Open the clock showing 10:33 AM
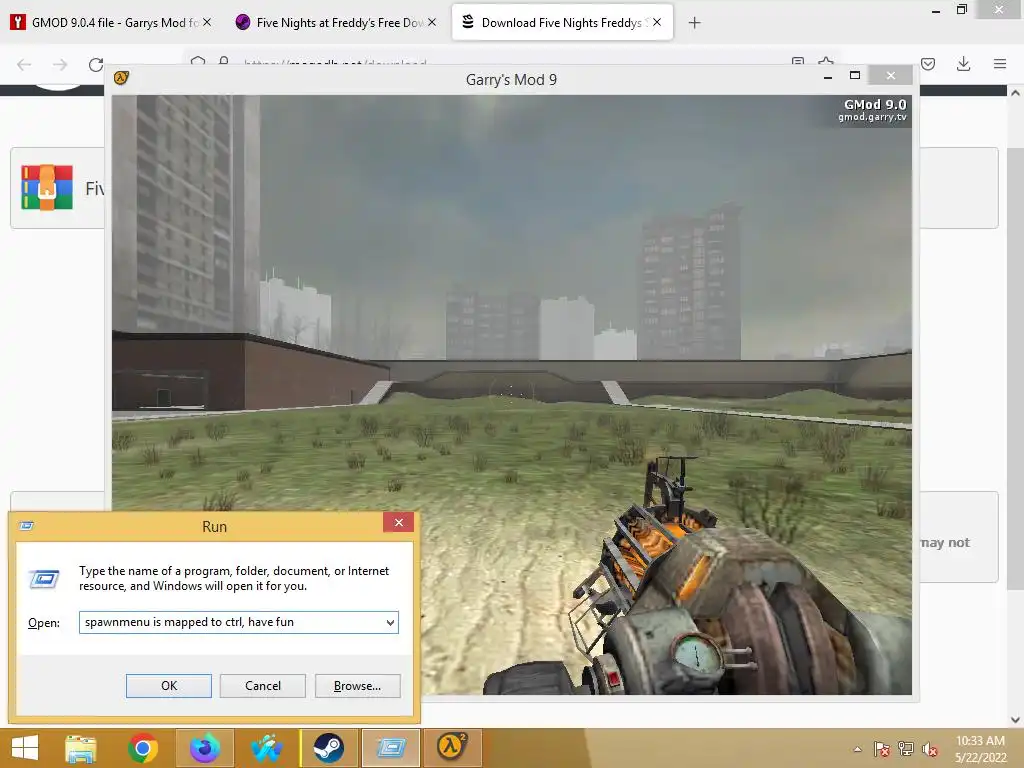Viewport: 1024px width, 768px height. (x=980, y=749)
